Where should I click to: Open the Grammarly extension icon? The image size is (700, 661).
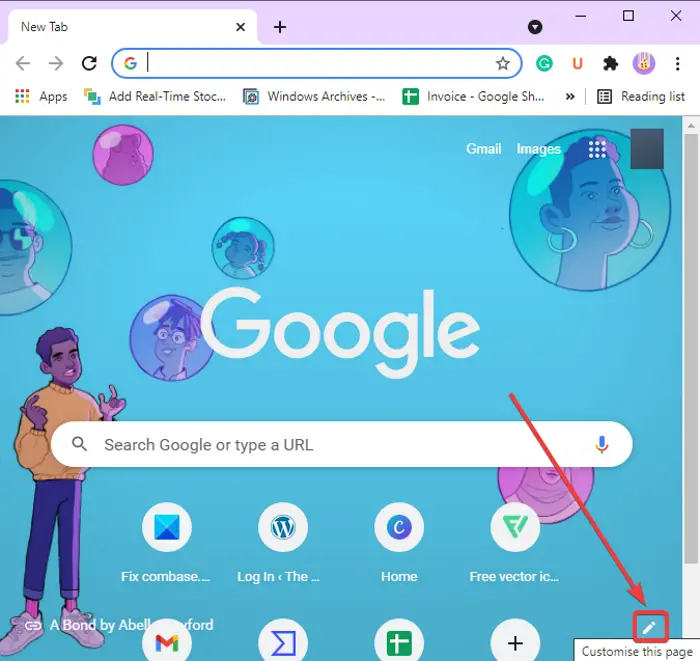pos(544,63)
